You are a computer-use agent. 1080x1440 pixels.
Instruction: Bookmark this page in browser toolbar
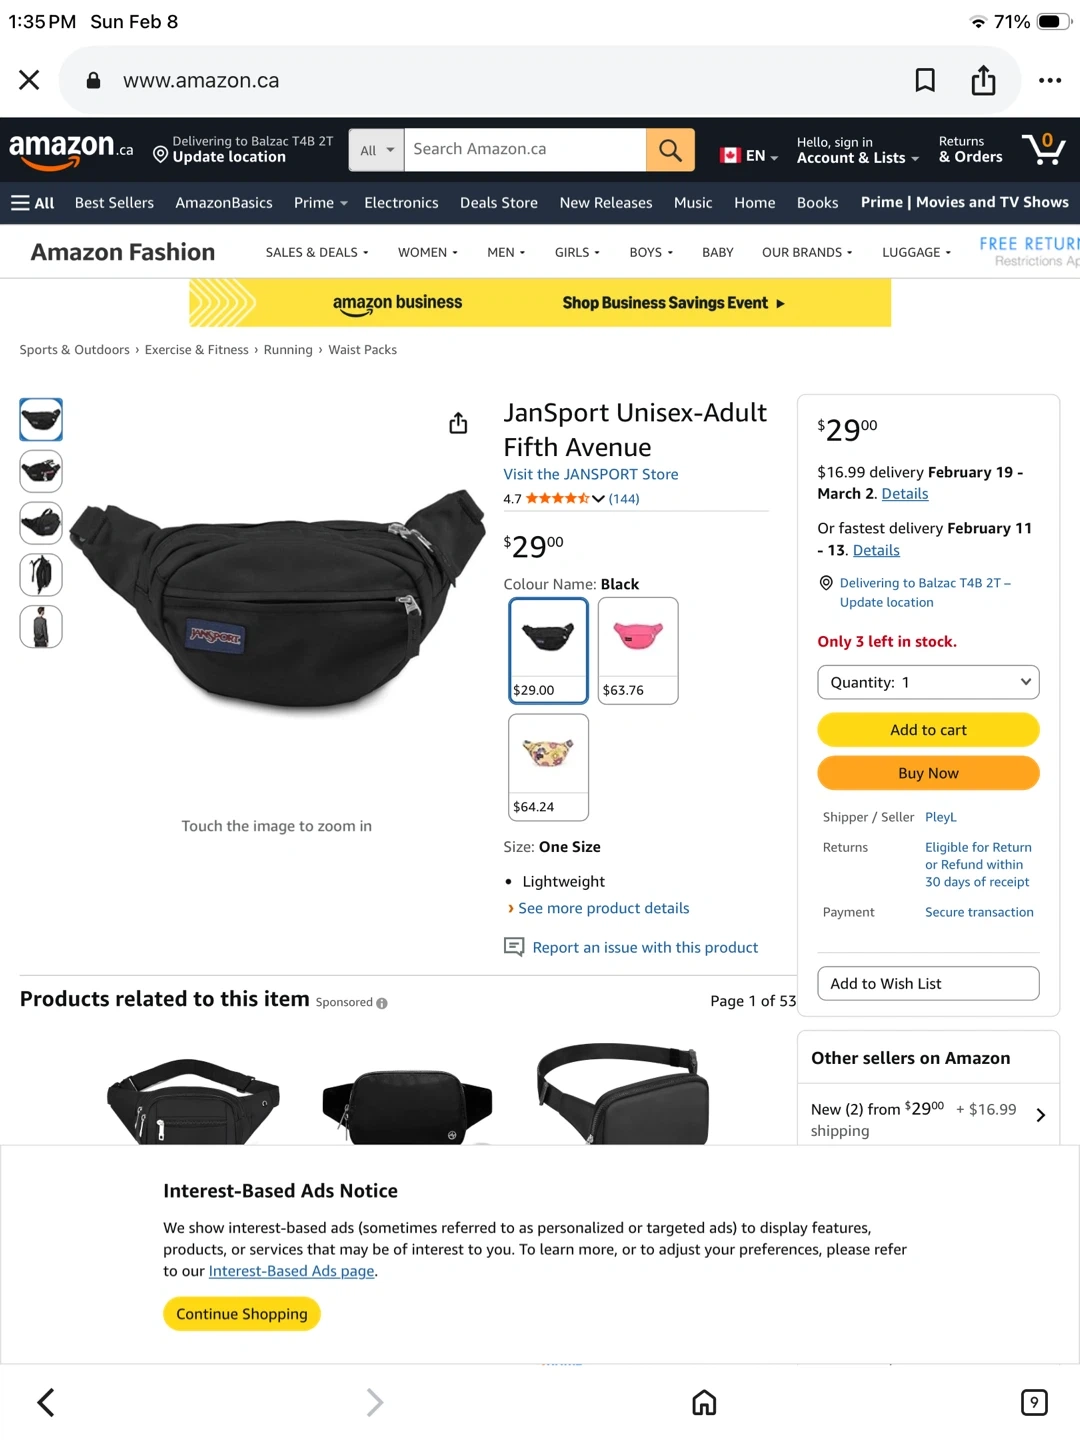click(925, 80)
